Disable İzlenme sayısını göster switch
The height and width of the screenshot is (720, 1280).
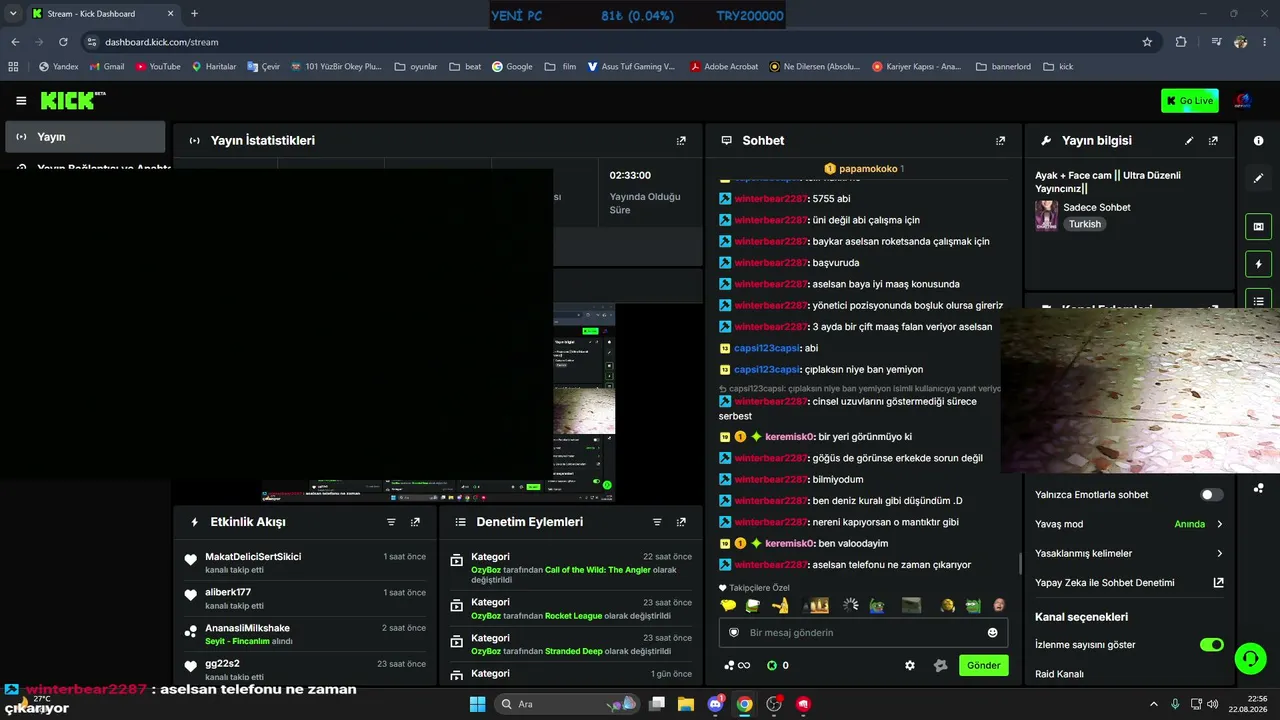[x=1211, y=645]
